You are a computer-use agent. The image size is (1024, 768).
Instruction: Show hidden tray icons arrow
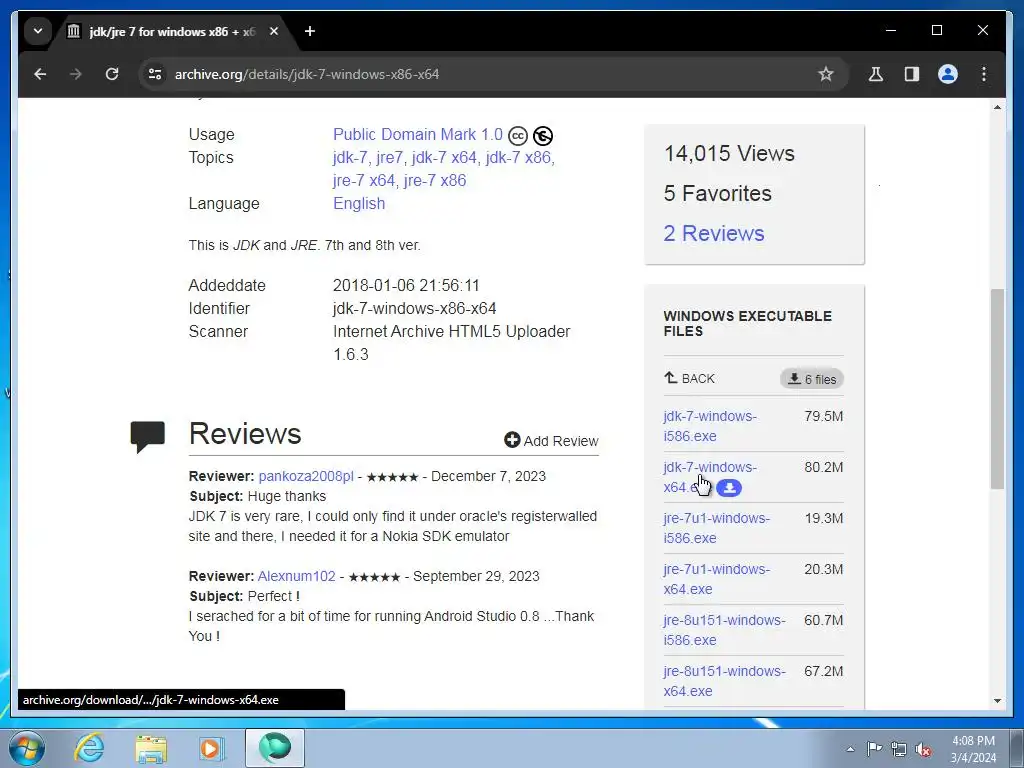(x=850, y=749)
